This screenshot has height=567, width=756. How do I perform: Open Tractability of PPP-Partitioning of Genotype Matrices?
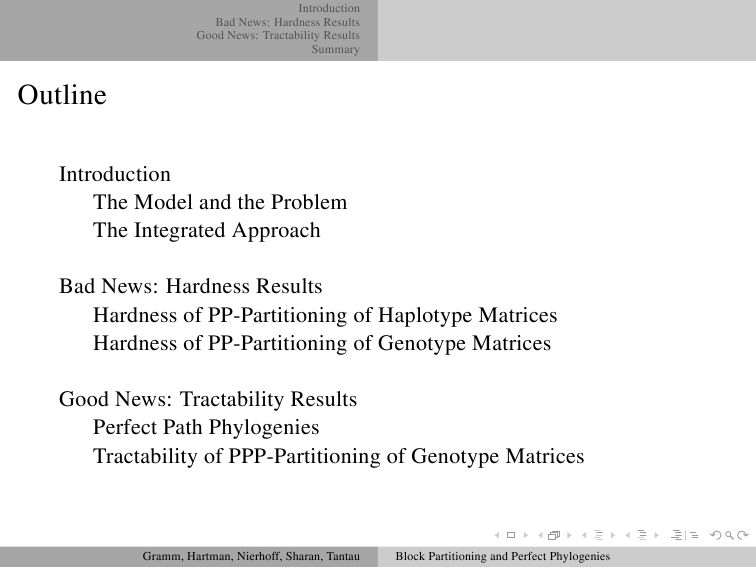point(338,456)
